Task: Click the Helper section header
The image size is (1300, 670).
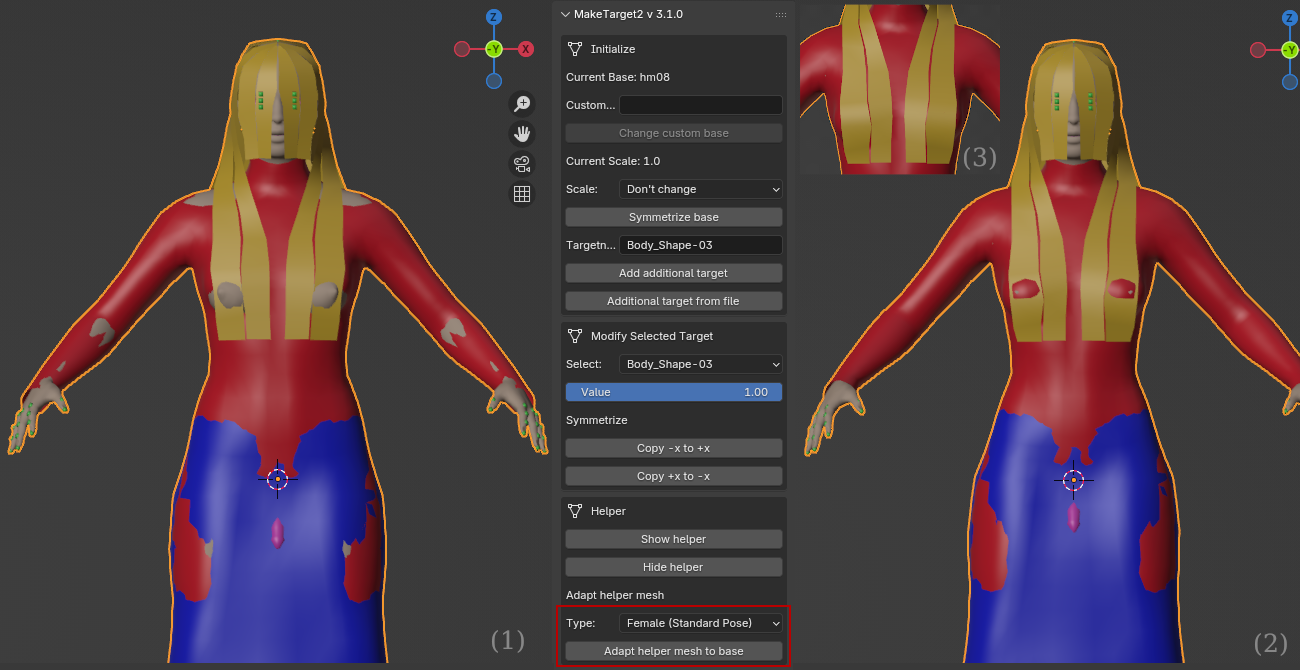Action: (607, 511)
